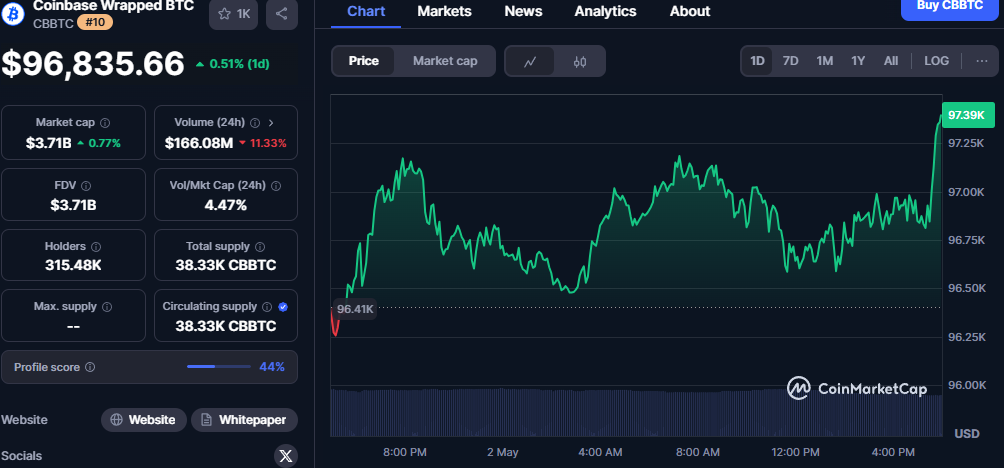This screenshot has width=1004, height=468.
Task: Set chart range to 7D
Action: coord(791,61)
